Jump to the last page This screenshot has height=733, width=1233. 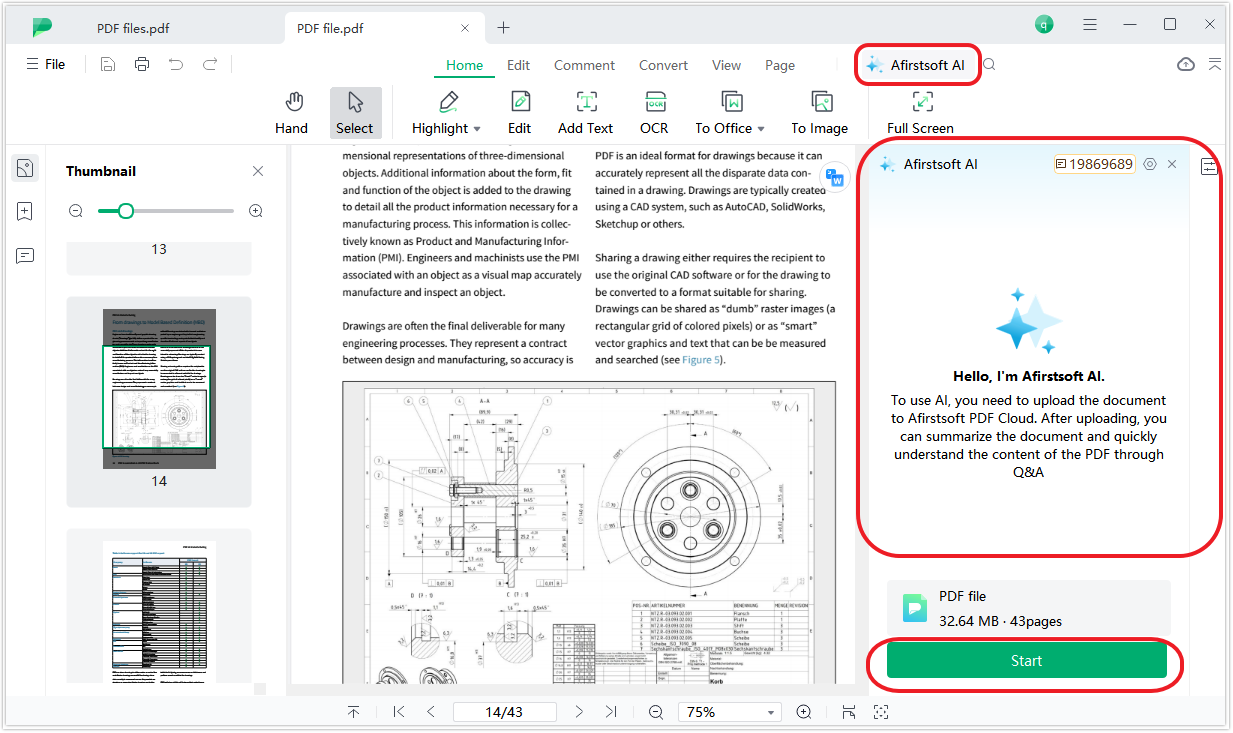[x=611, y=712]
